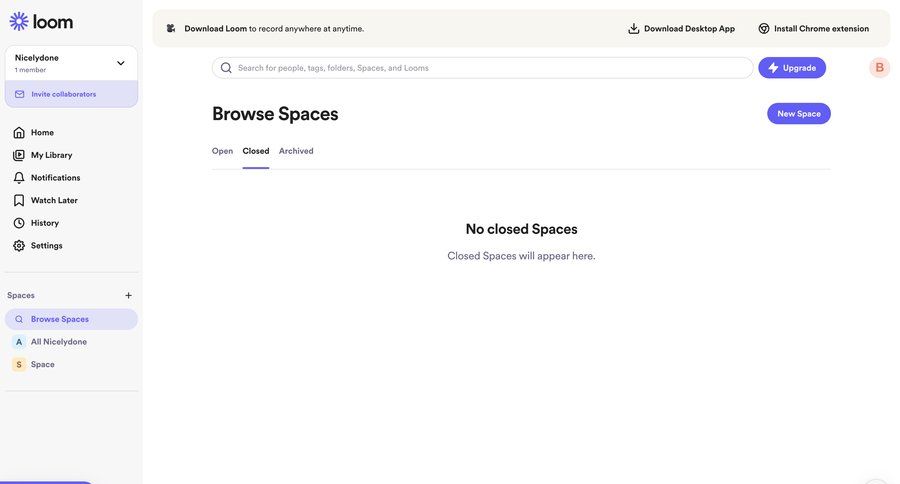Add a Space with plus icon

[x=128, y=296]
